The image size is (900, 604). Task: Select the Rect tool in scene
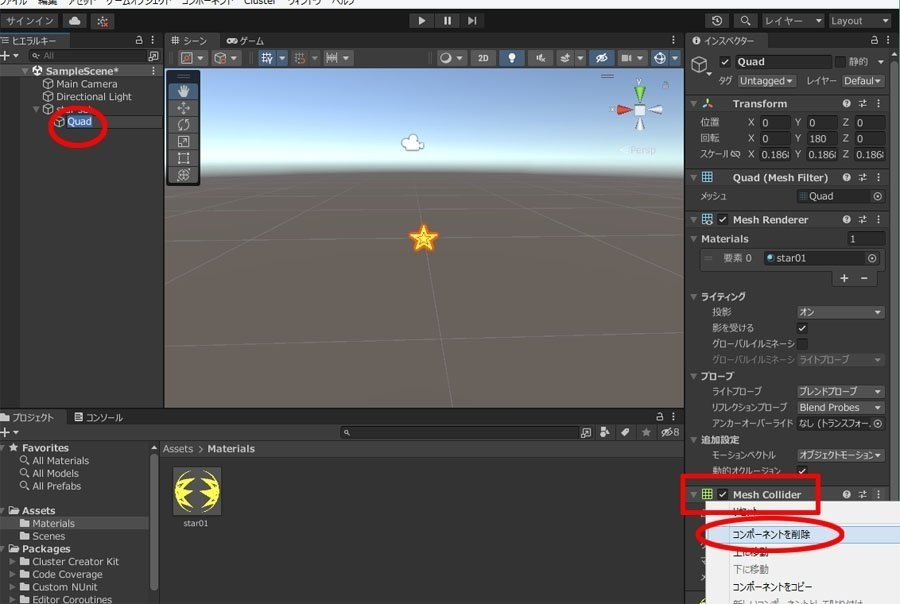184,158
